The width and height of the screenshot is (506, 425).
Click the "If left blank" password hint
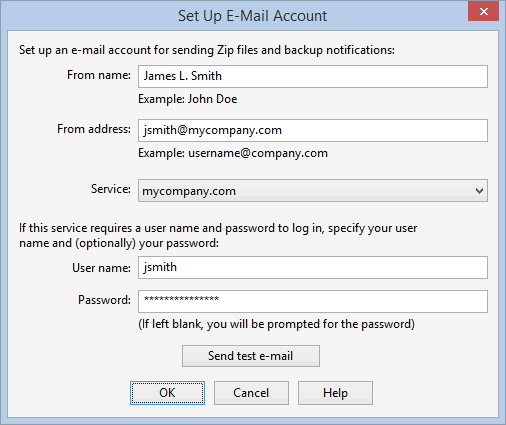(x=276, y=324)
